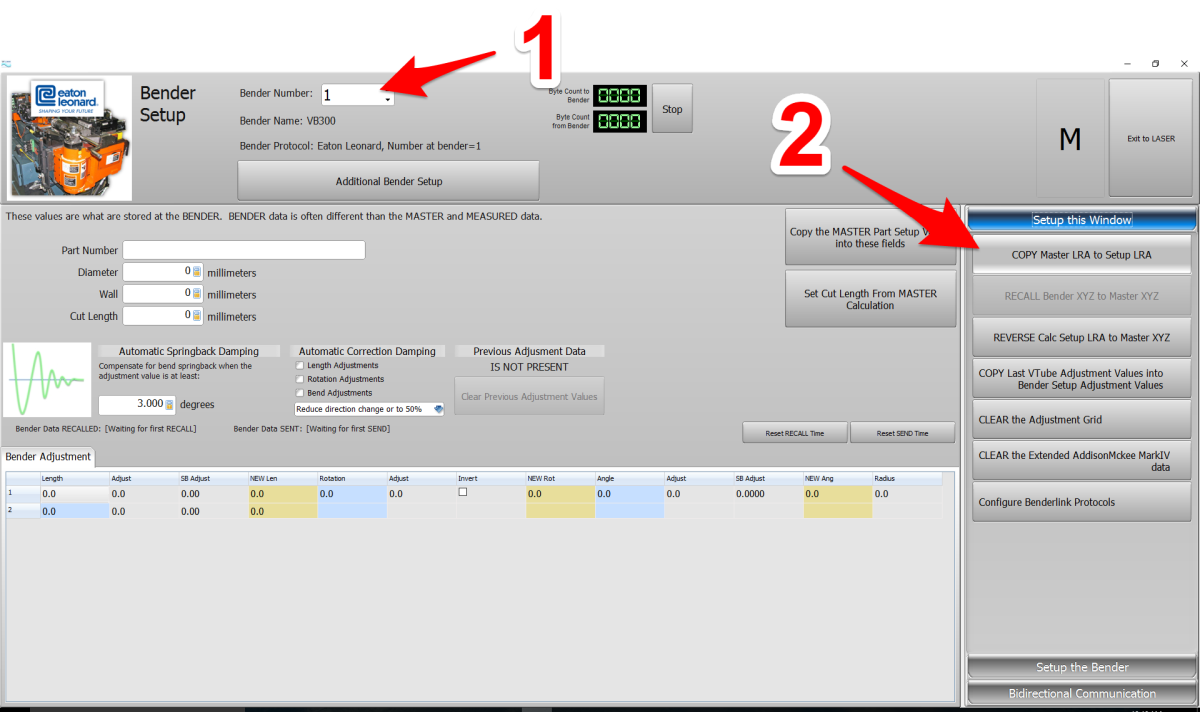Open calculator icon in Diameter field
Viewport: 1200px width, 712px height.
tap(197, 272)
